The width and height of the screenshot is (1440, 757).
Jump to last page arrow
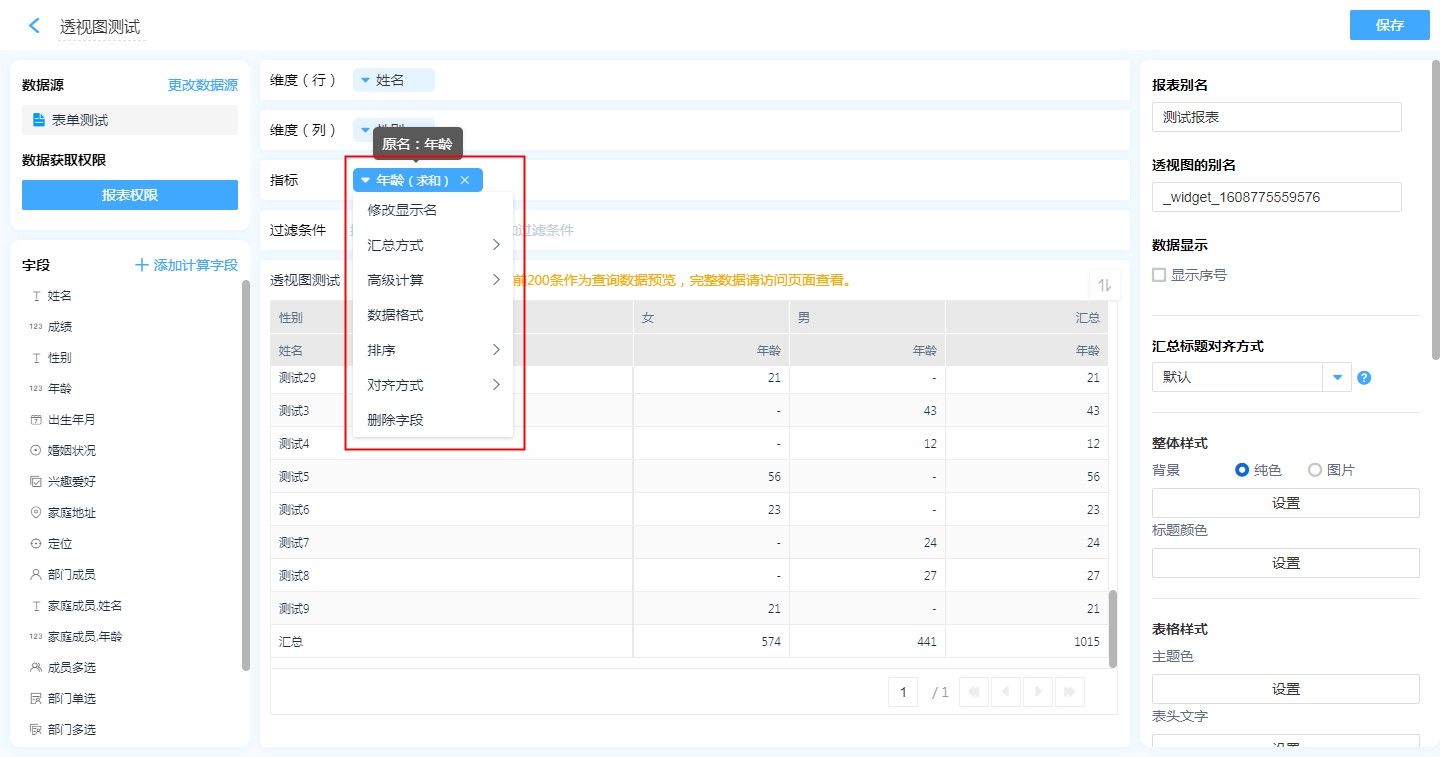pos(1070,691)
